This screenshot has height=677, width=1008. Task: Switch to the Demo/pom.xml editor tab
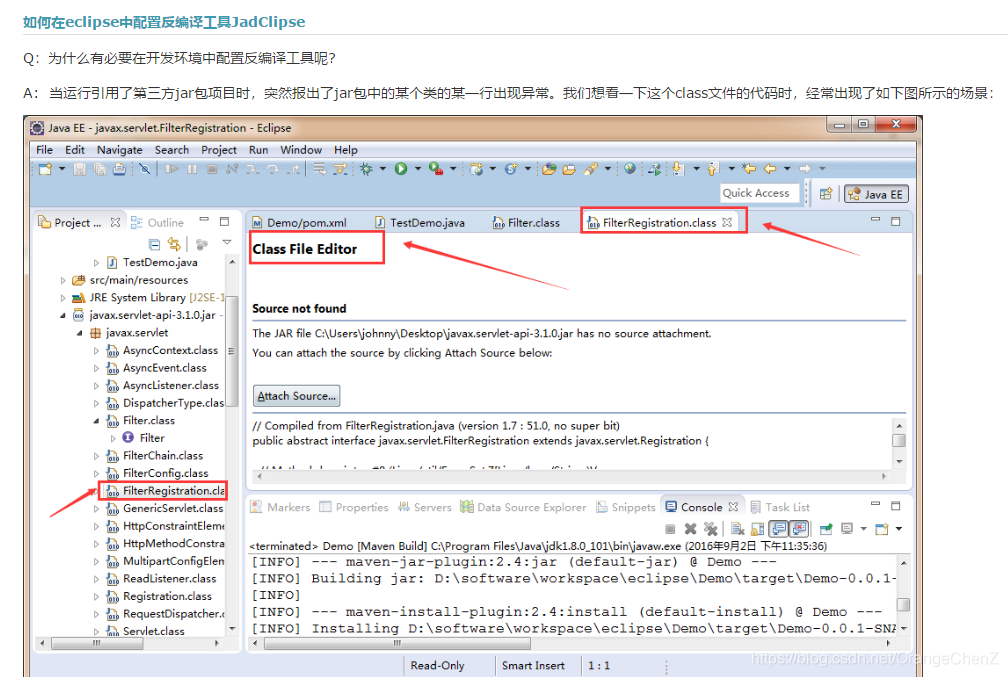(x=300, y=222)
